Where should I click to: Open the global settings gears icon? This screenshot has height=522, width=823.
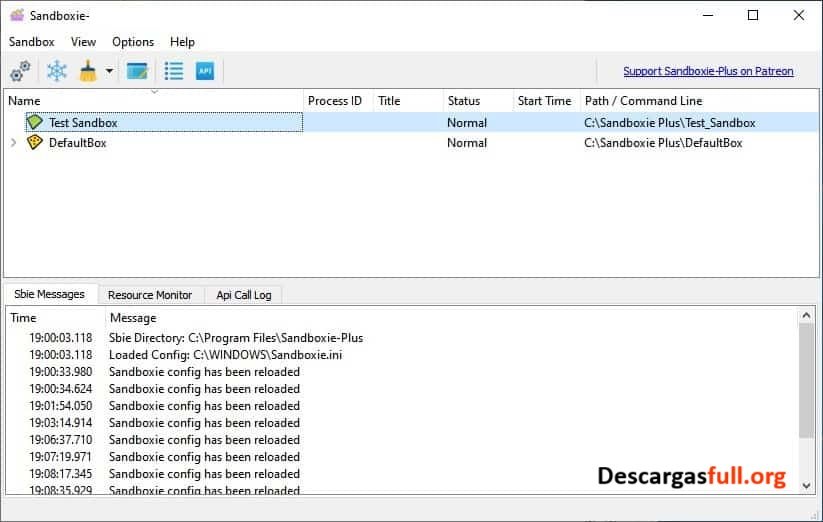point(20,71)
